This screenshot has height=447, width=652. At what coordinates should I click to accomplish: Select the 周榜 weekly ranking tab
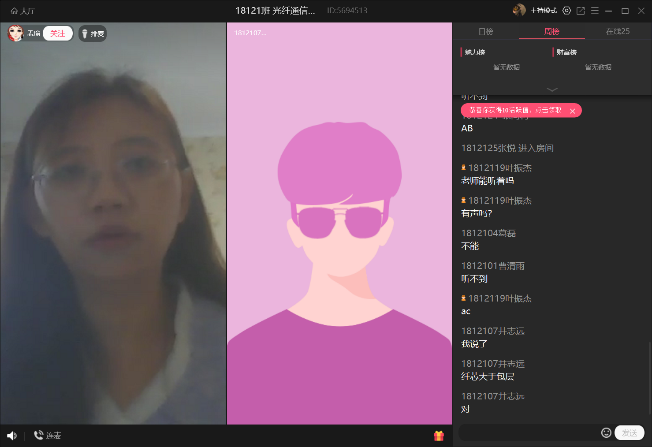click(x=551, y=32)
